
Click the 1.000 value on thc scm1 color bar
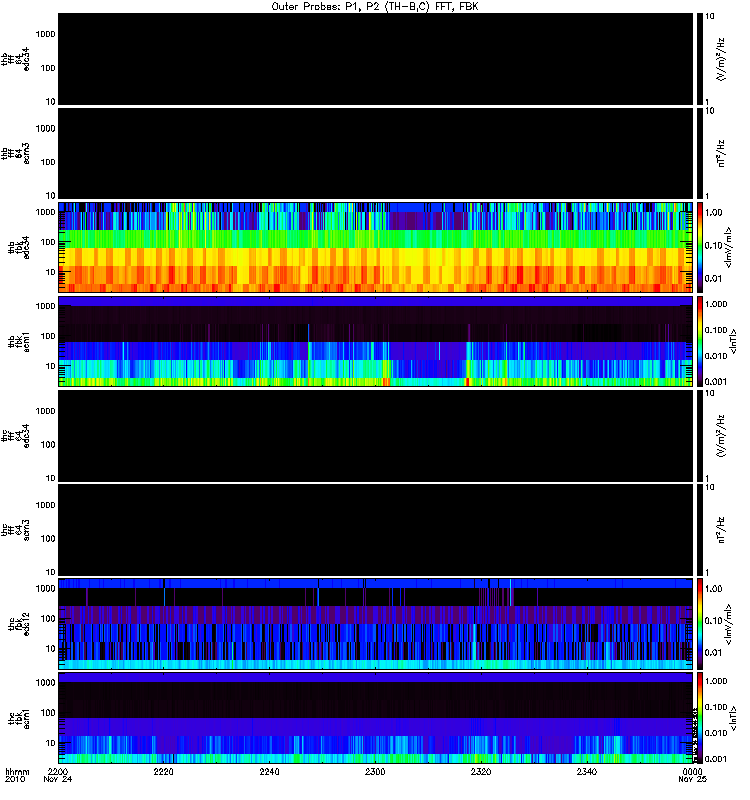click(716, 681)
